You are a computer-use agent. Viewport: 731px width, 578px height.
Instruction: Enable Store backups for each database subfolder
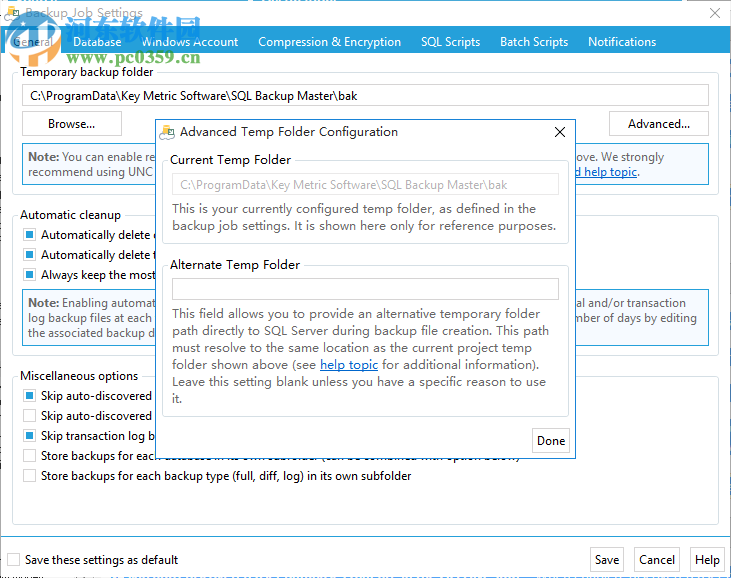pyautogui.click(x=29, y=456)
